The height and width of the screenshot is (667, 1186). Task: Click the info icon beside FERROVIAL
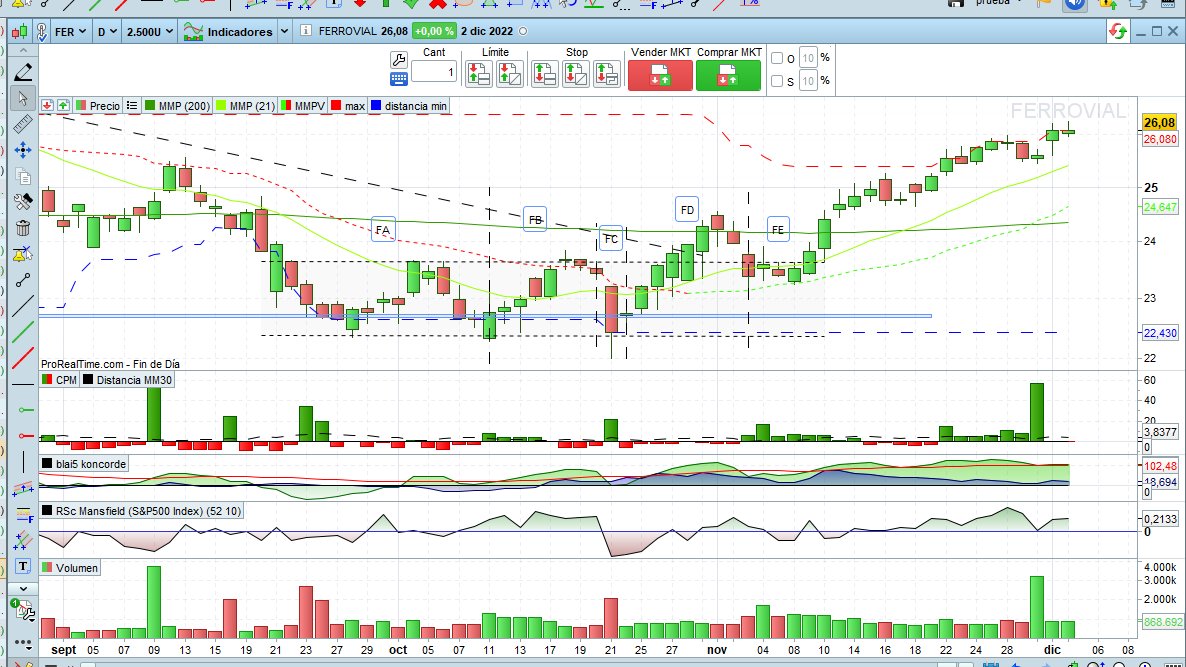pos(306,31)
